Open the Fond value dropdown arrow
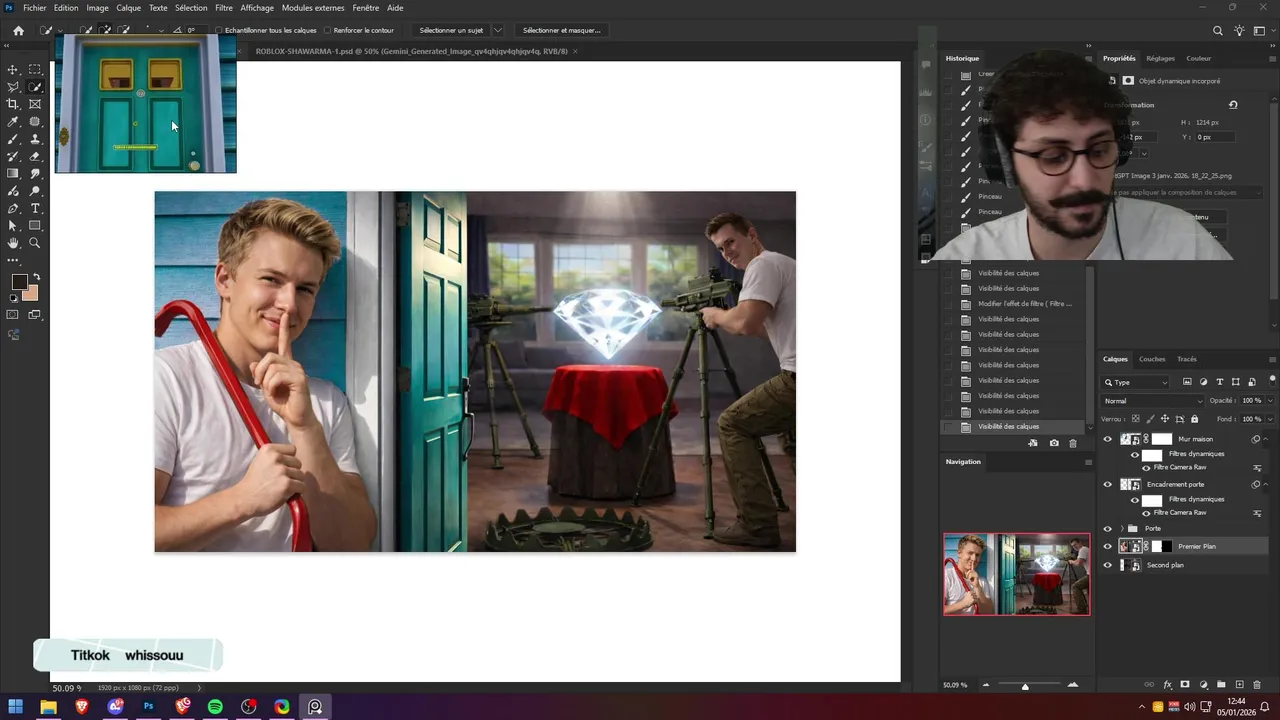This screenshot has height=720, width=1280. click(x=1270, y=418)
